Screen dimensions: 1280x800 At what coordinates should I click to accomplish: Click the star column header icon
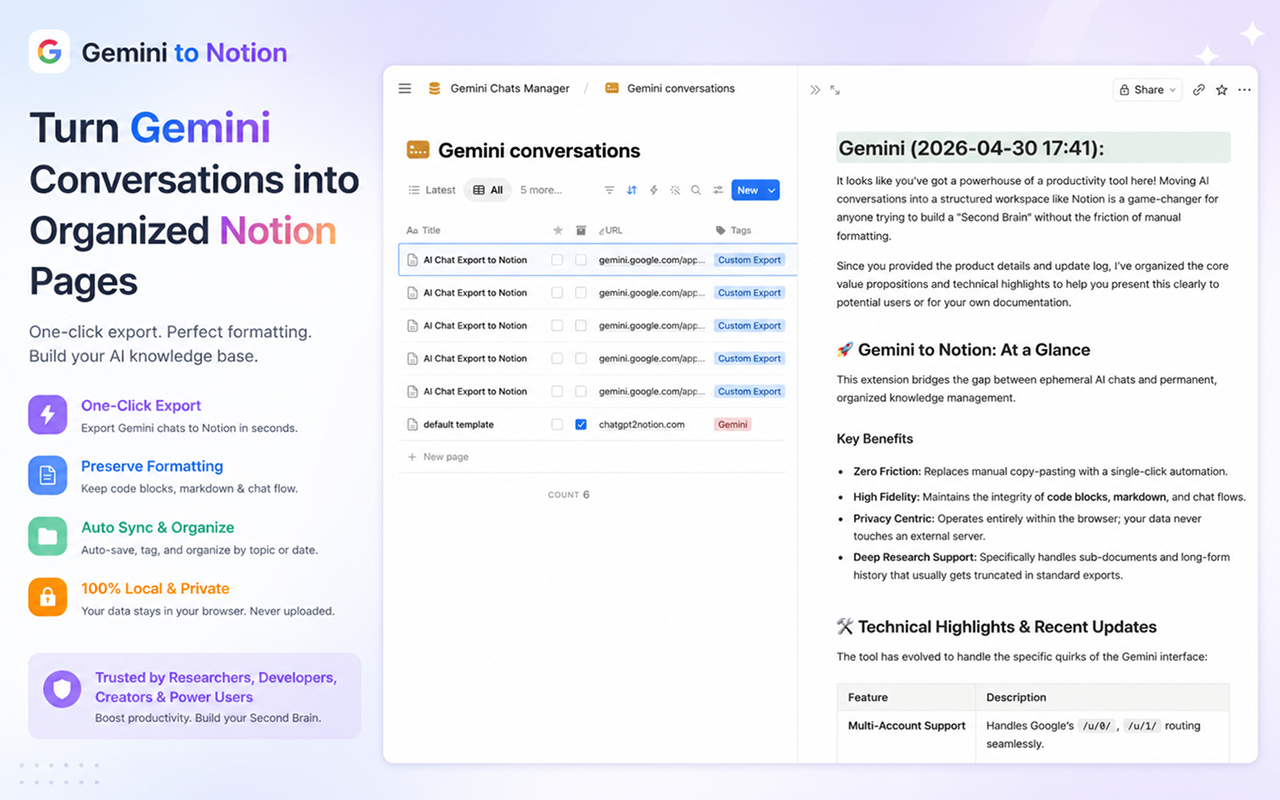[x=558, y=230]
